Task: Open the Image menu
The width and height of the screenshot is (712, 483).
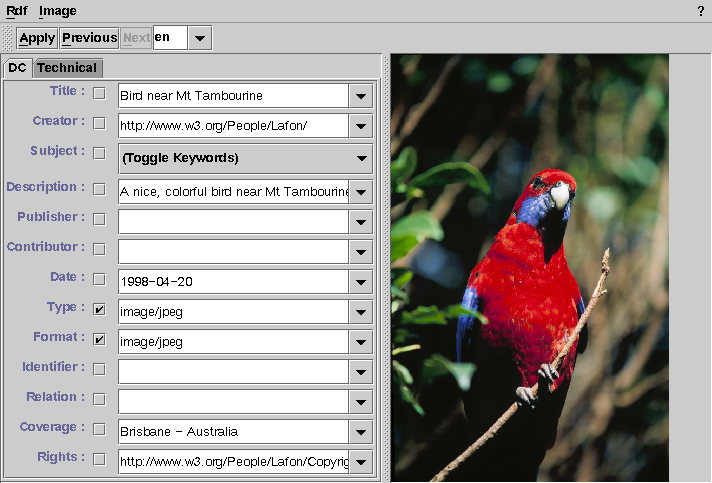Action: click(57, 11)
